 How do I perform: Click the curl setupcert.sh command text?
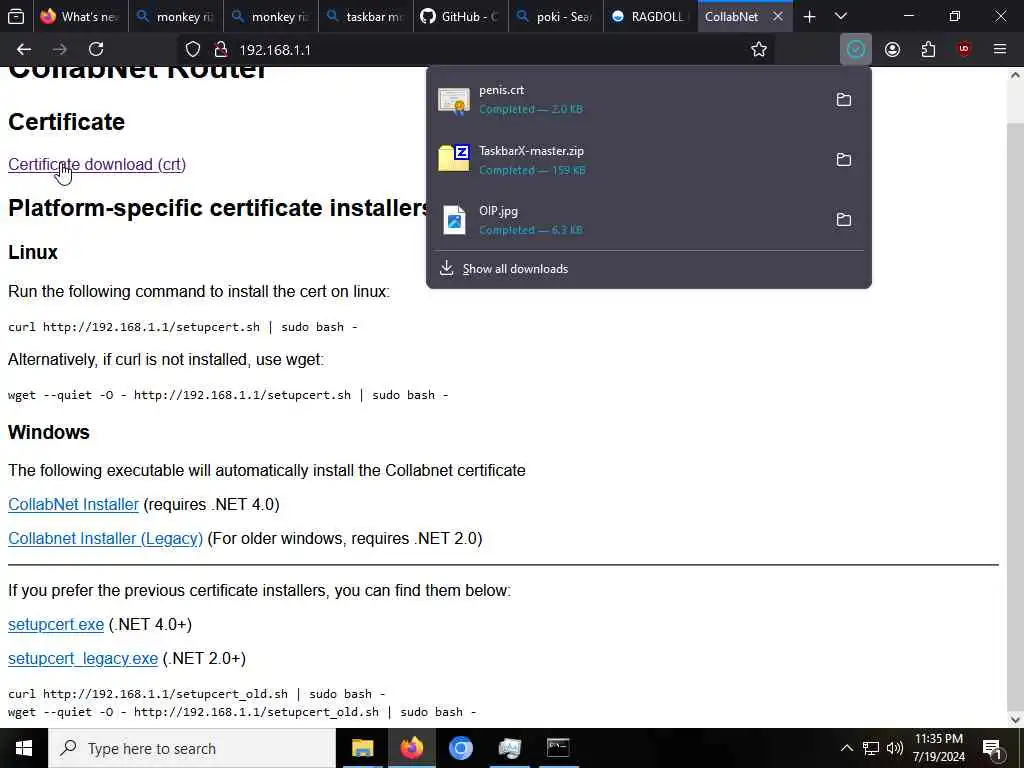(x=182, y=327)
